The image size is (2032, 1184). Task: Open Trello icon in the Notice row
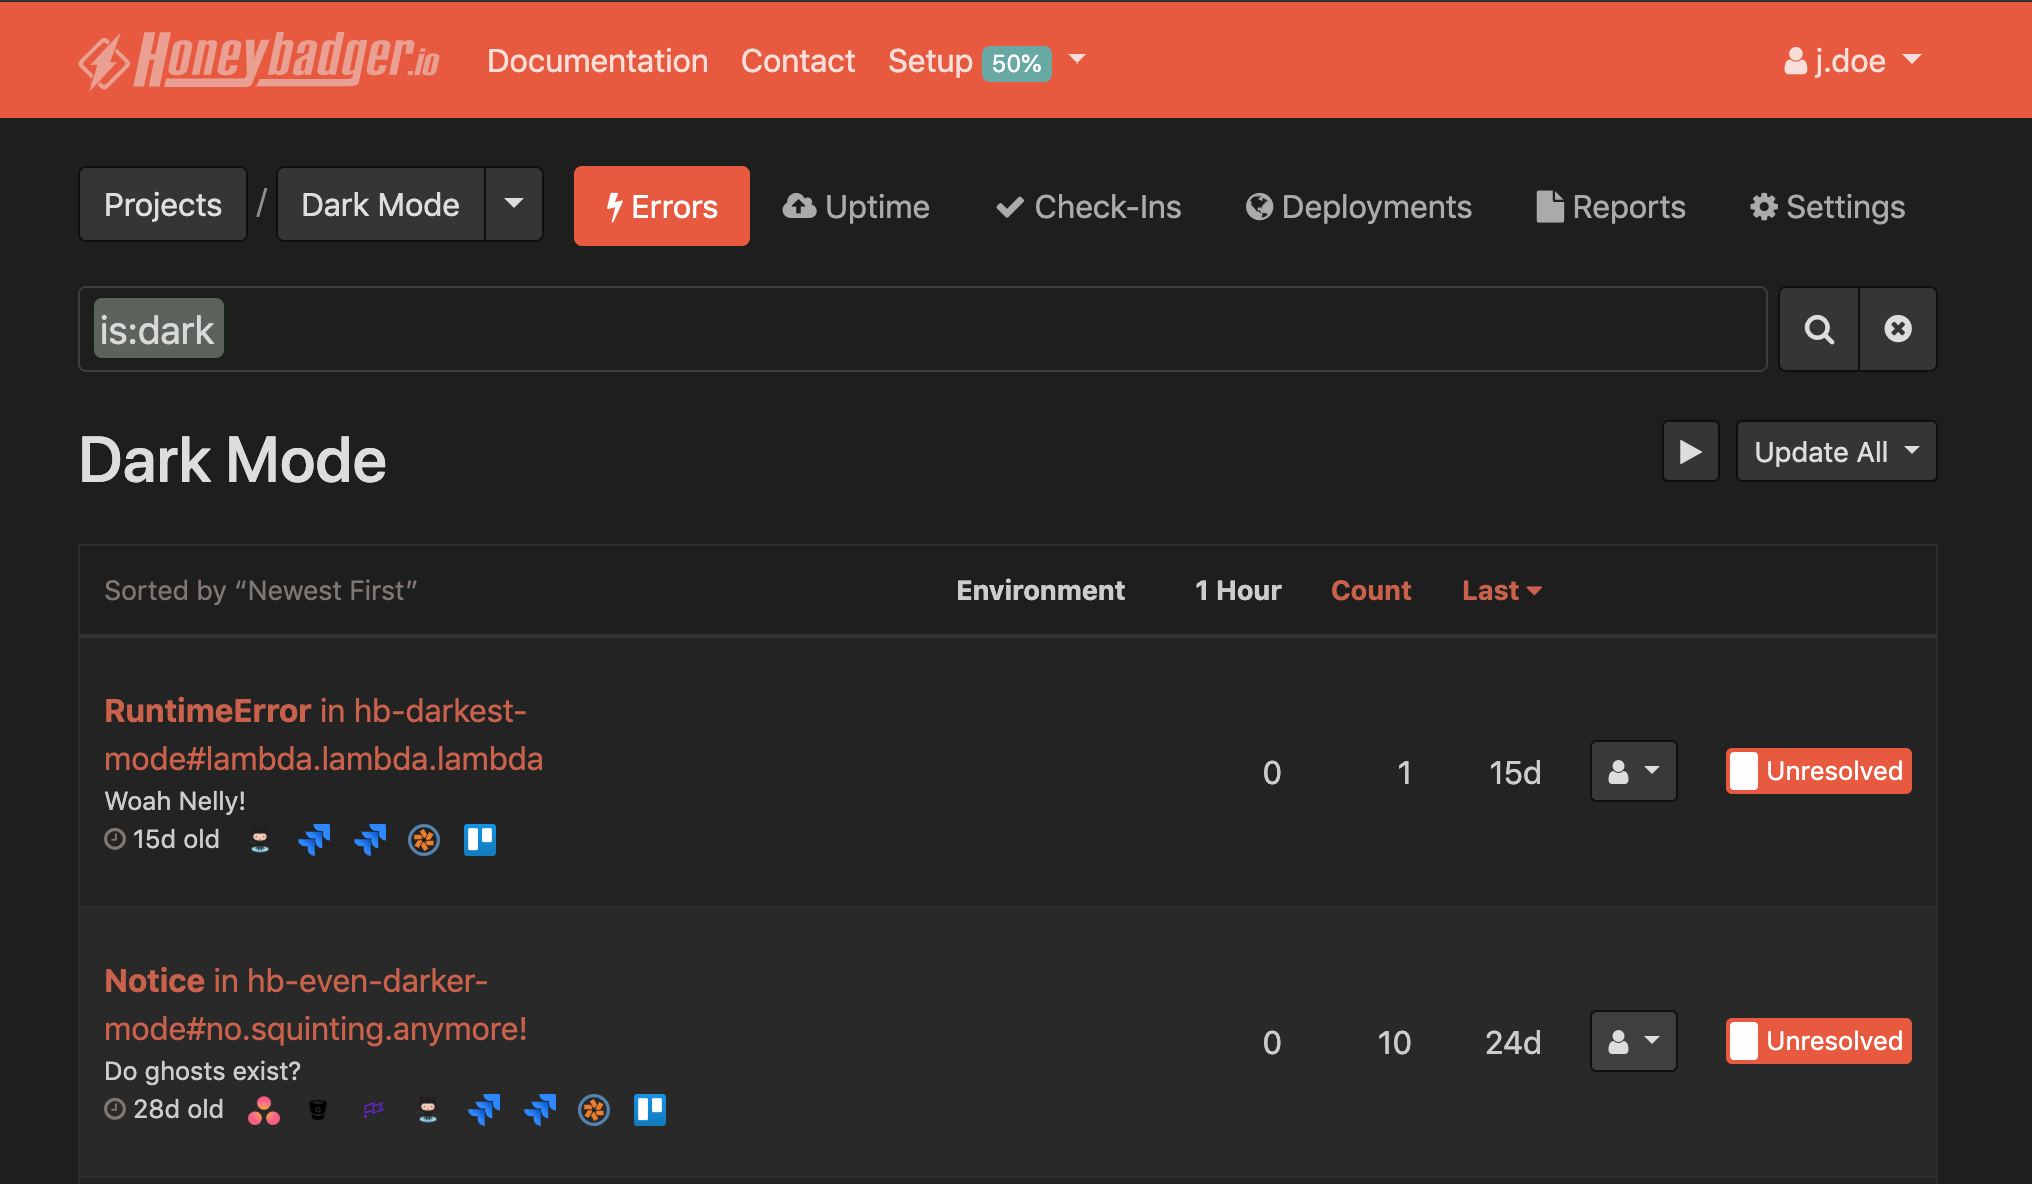point(650,1110)
